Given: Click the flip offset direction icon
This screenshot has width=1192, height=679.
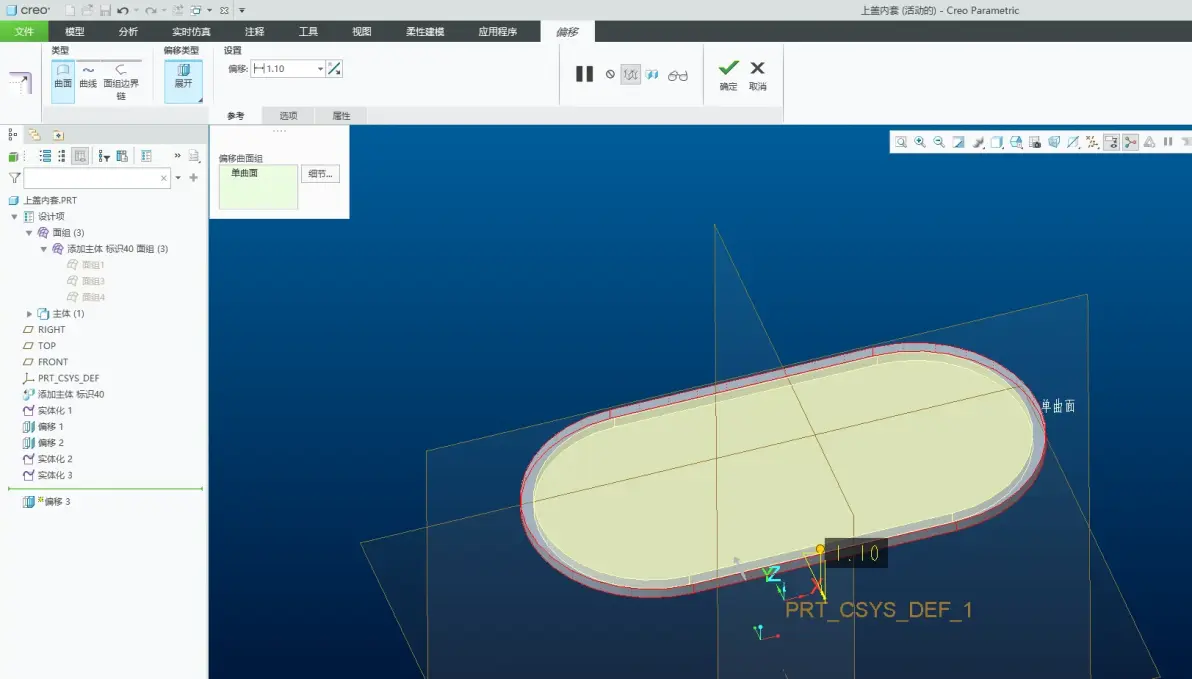Looking at the screenshot, I should pyautogui.click(x=334, y=68).
